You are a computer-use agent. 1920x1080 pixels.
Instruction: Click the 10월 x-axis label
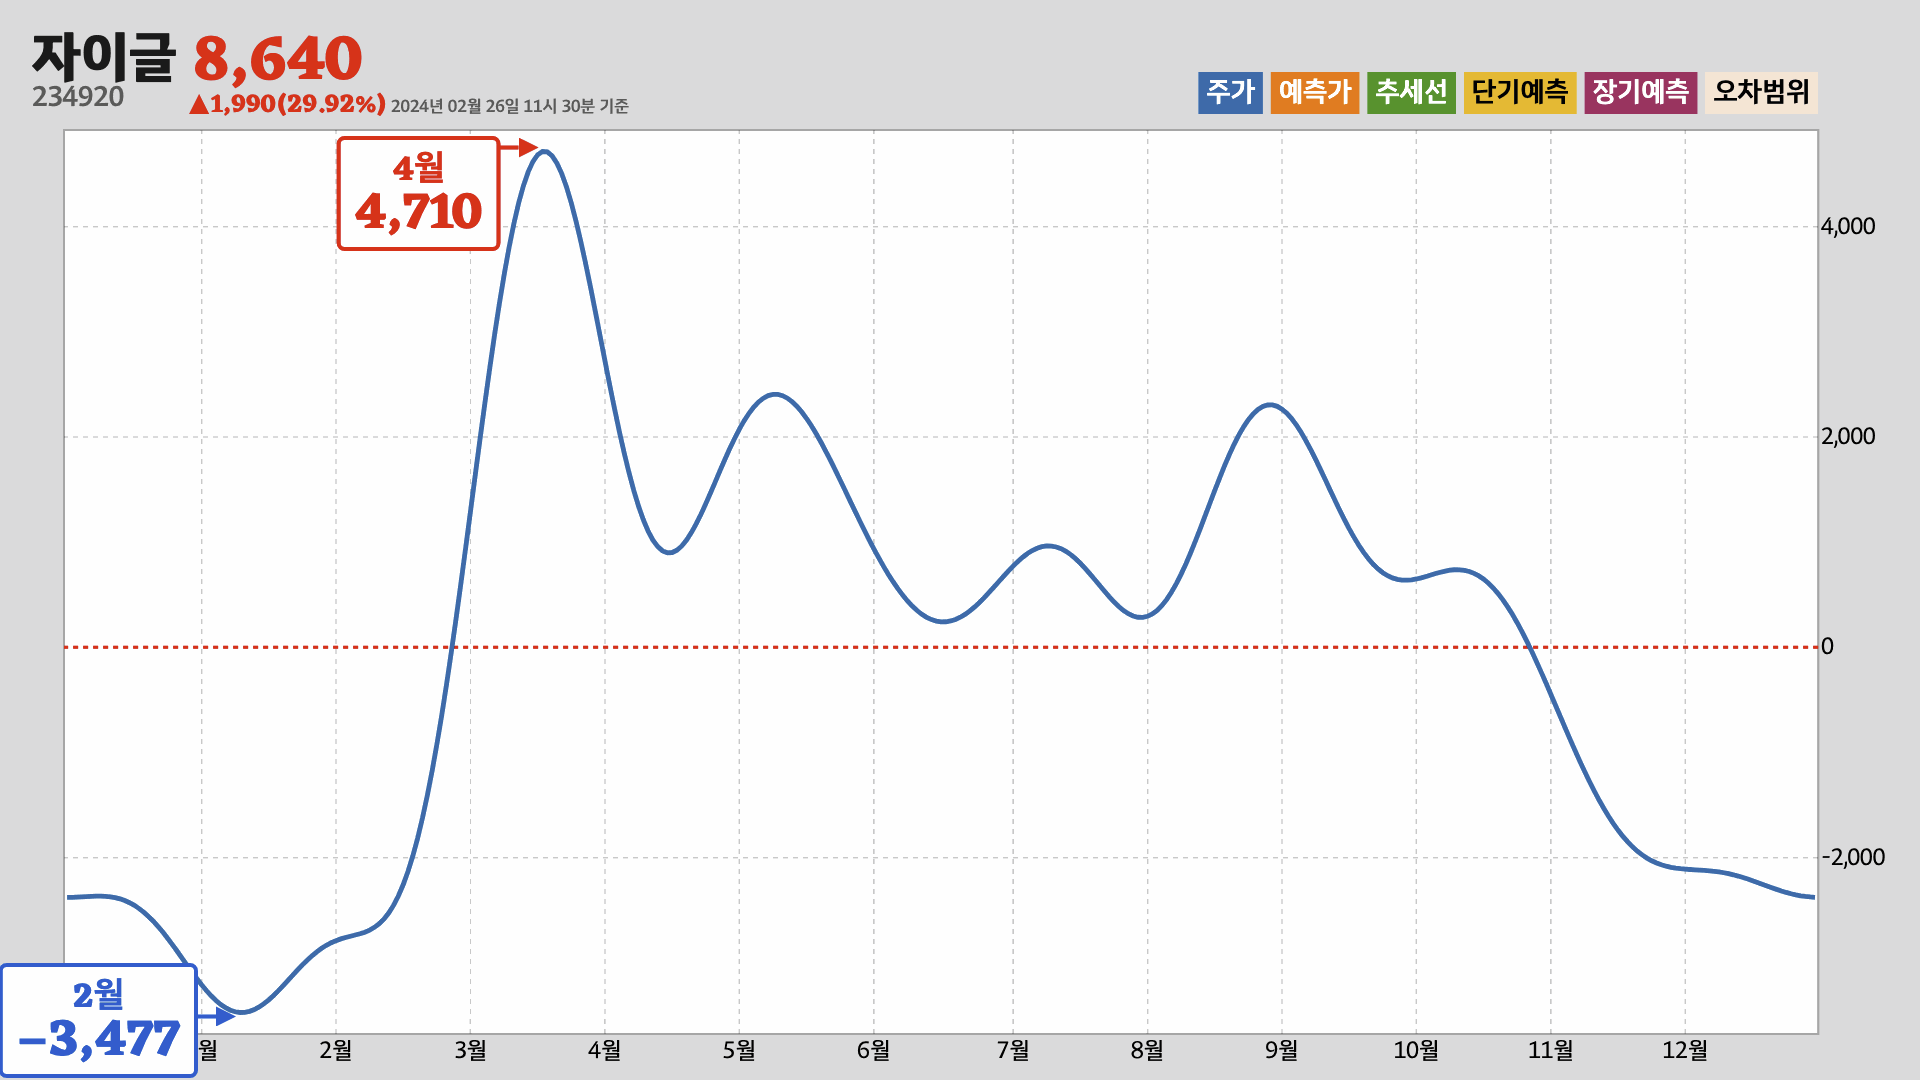[x=1416, y=1050]
